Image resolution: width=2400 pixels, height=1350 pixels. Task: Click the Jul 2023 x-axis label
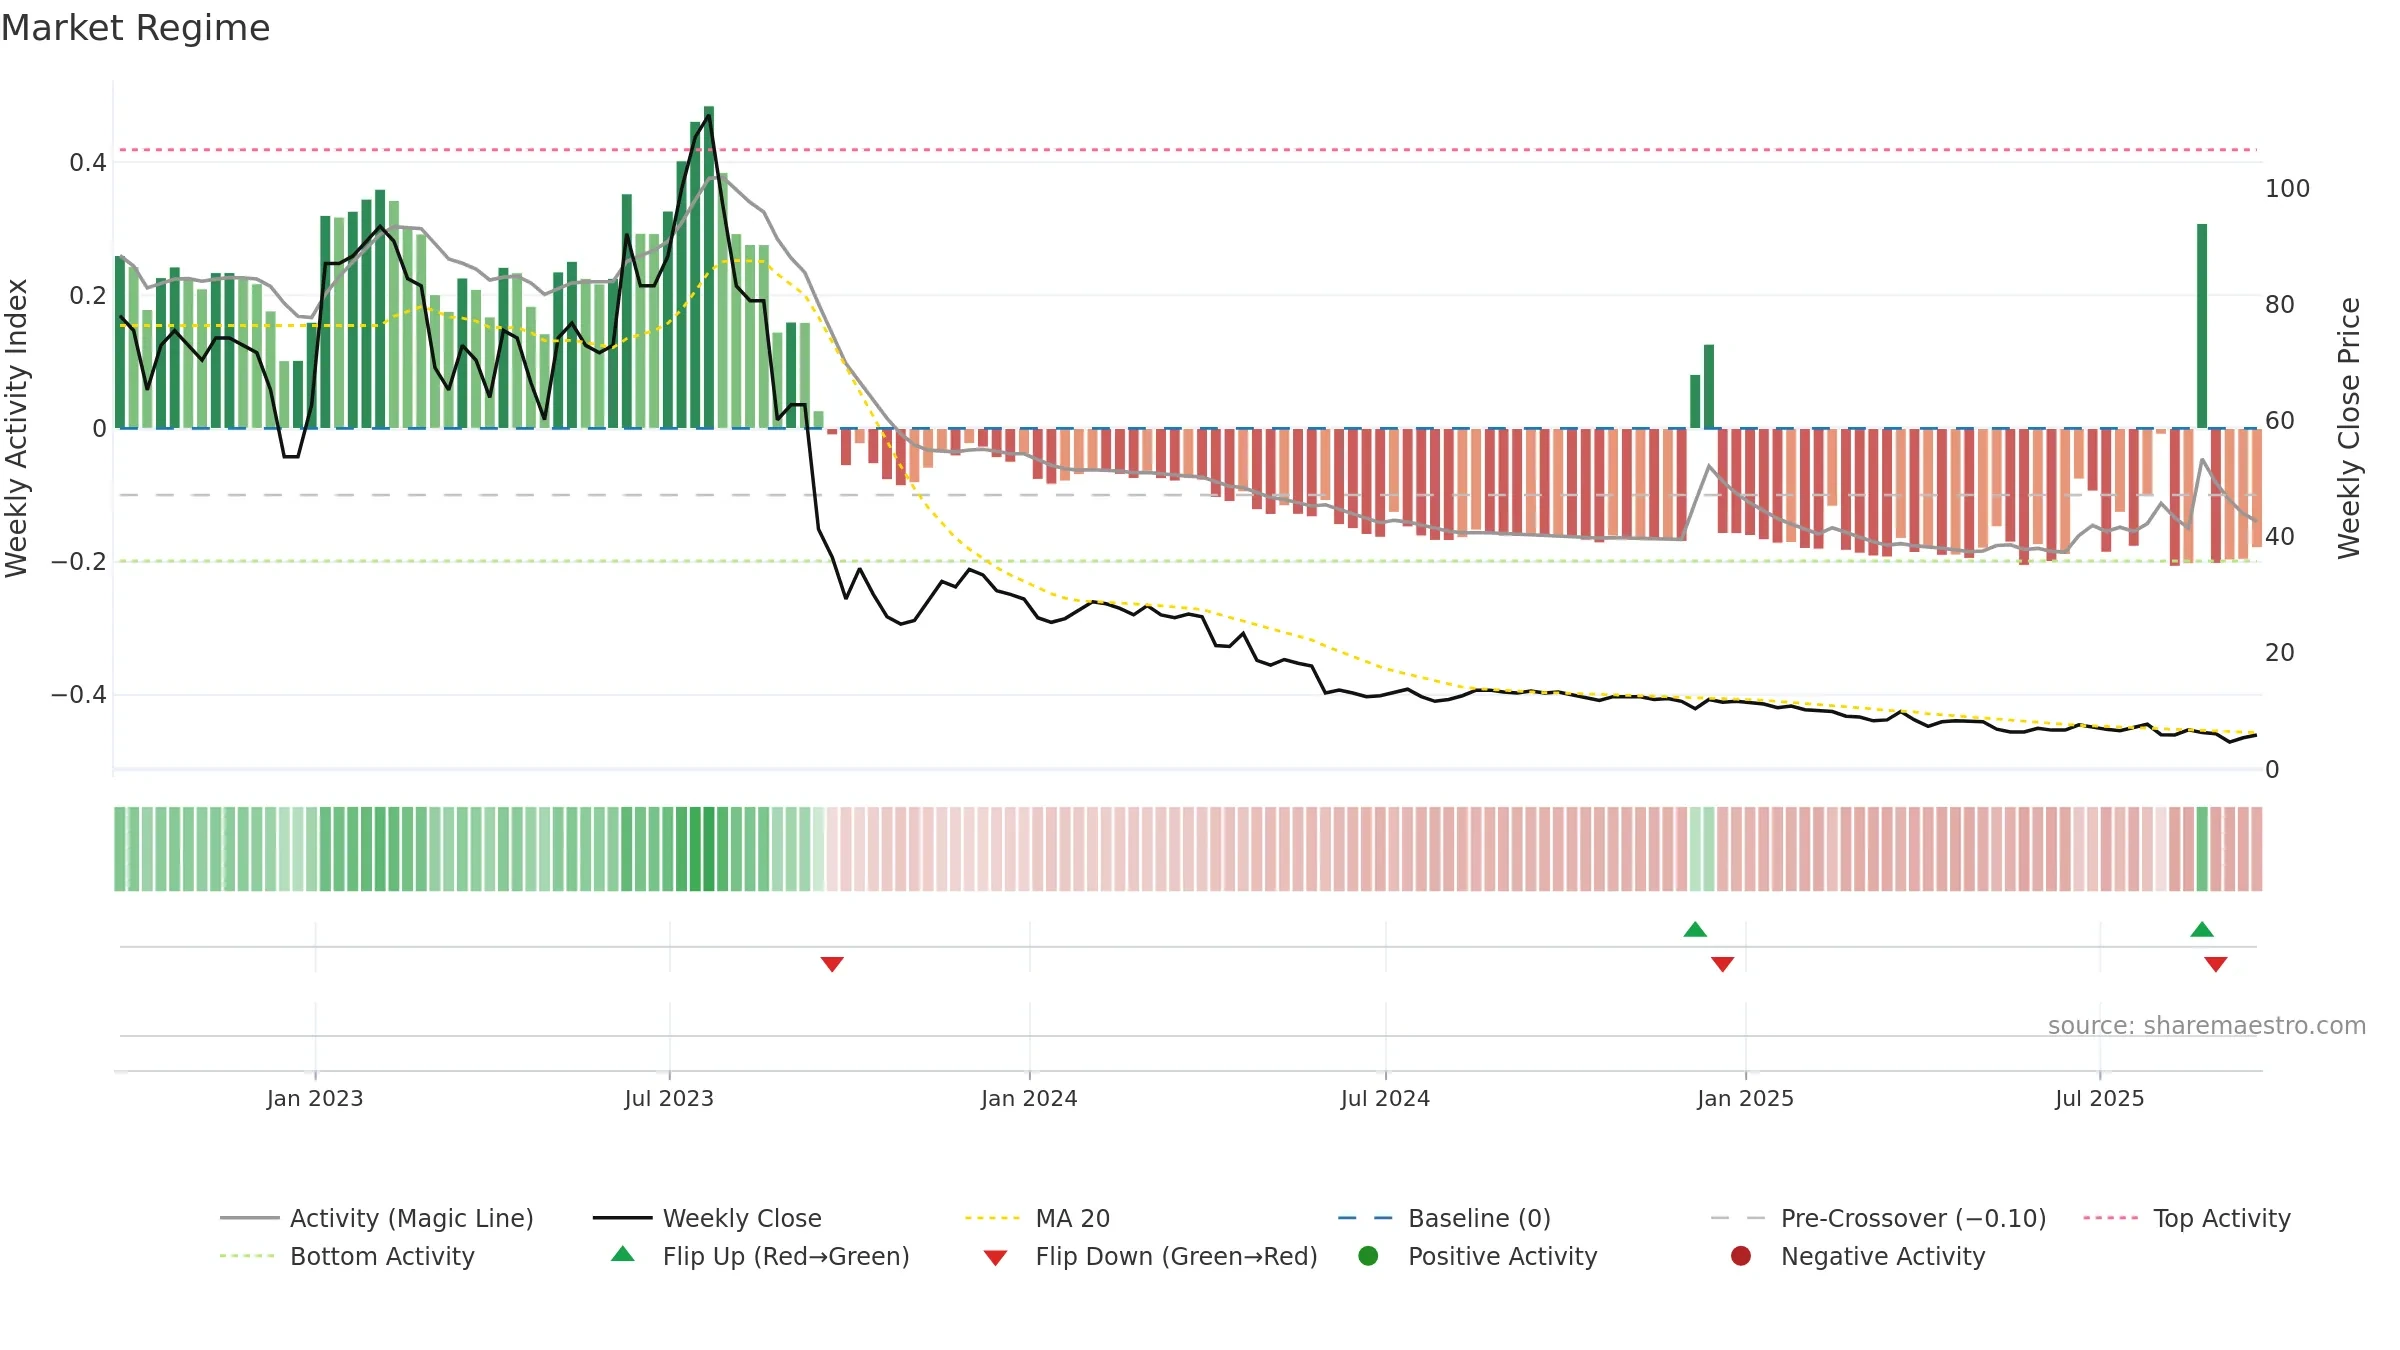(669, 1098)
